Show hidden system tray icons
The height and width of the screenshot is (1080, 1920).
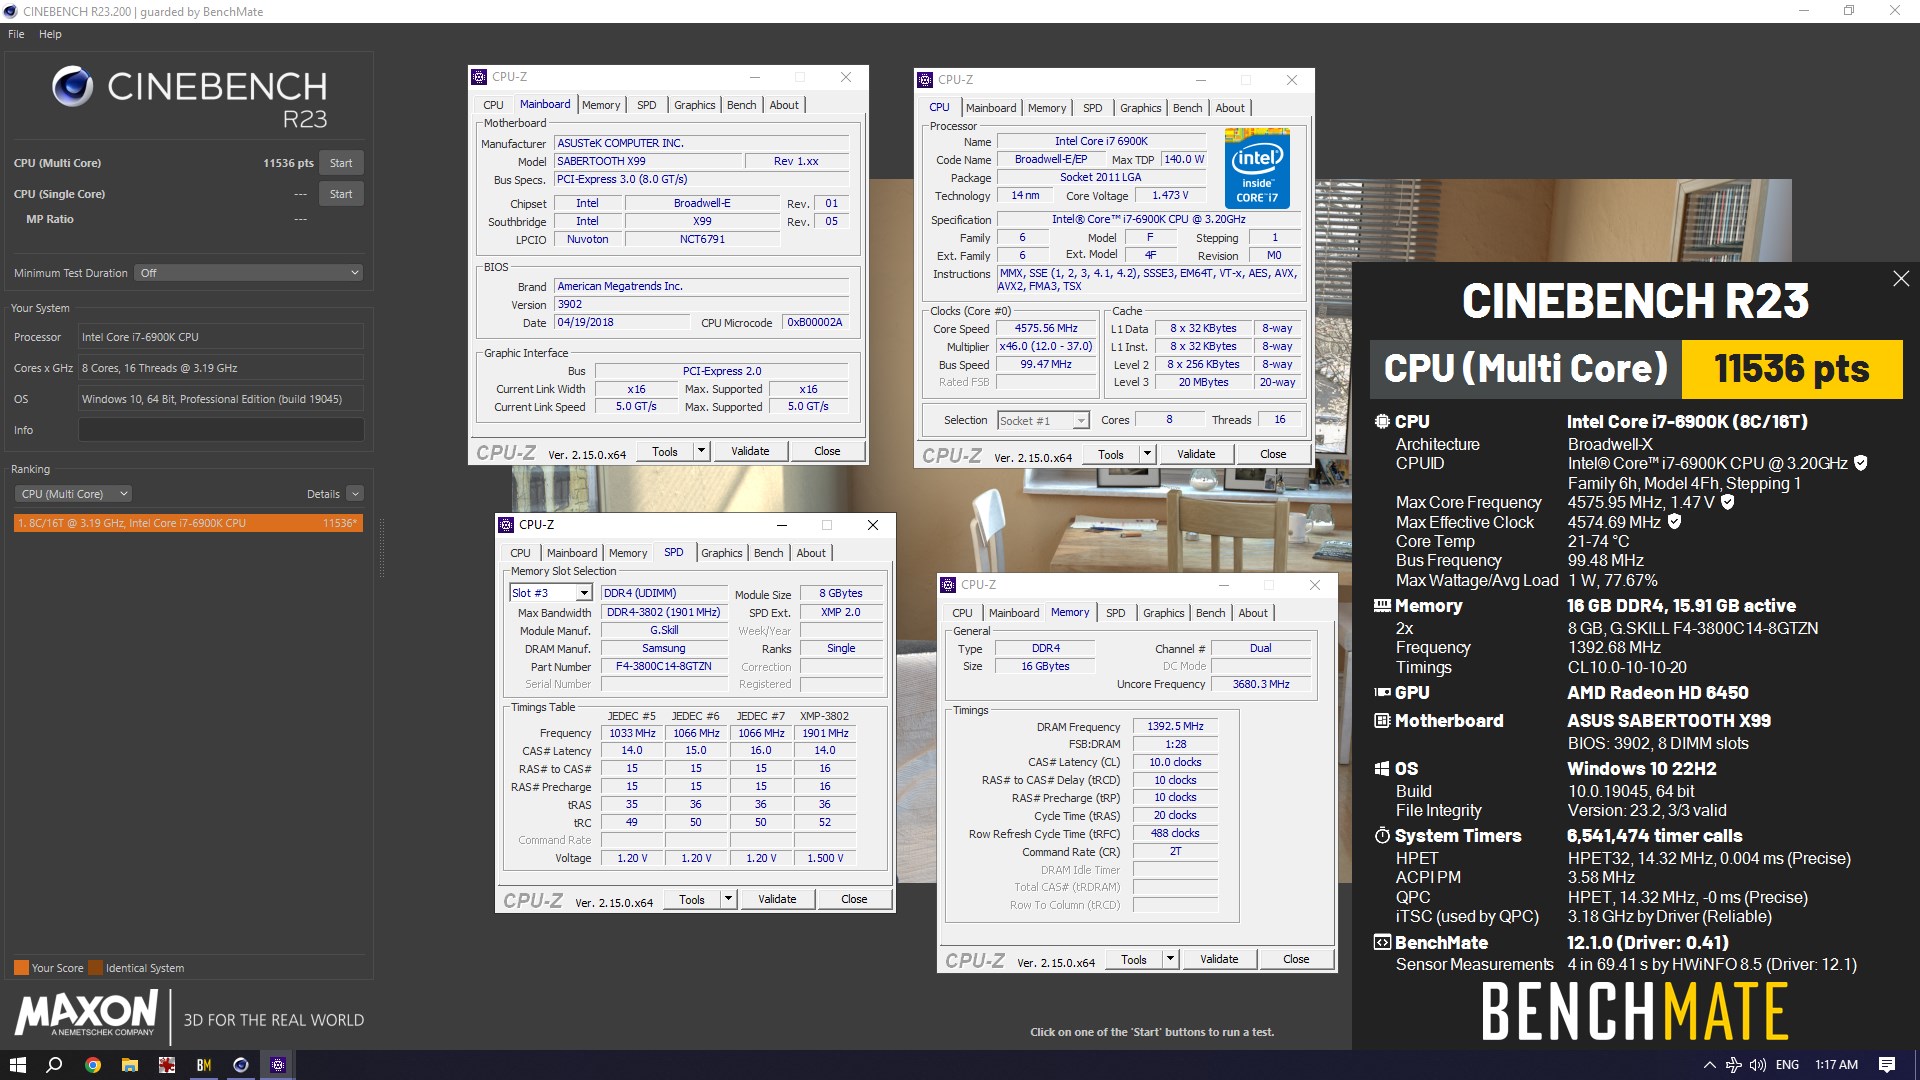tap(1709, 1065)
